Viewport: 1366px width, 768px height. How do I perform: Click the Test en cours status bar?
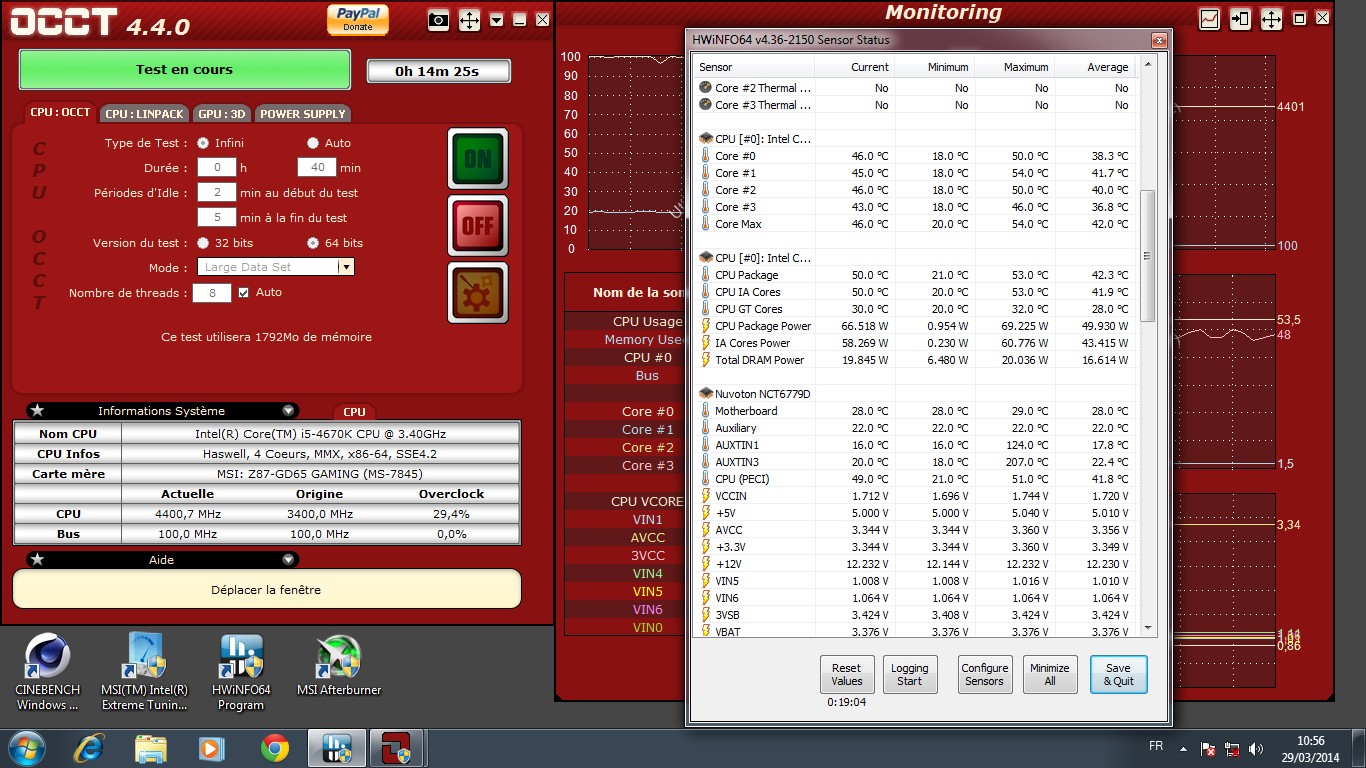click(184, 70)
